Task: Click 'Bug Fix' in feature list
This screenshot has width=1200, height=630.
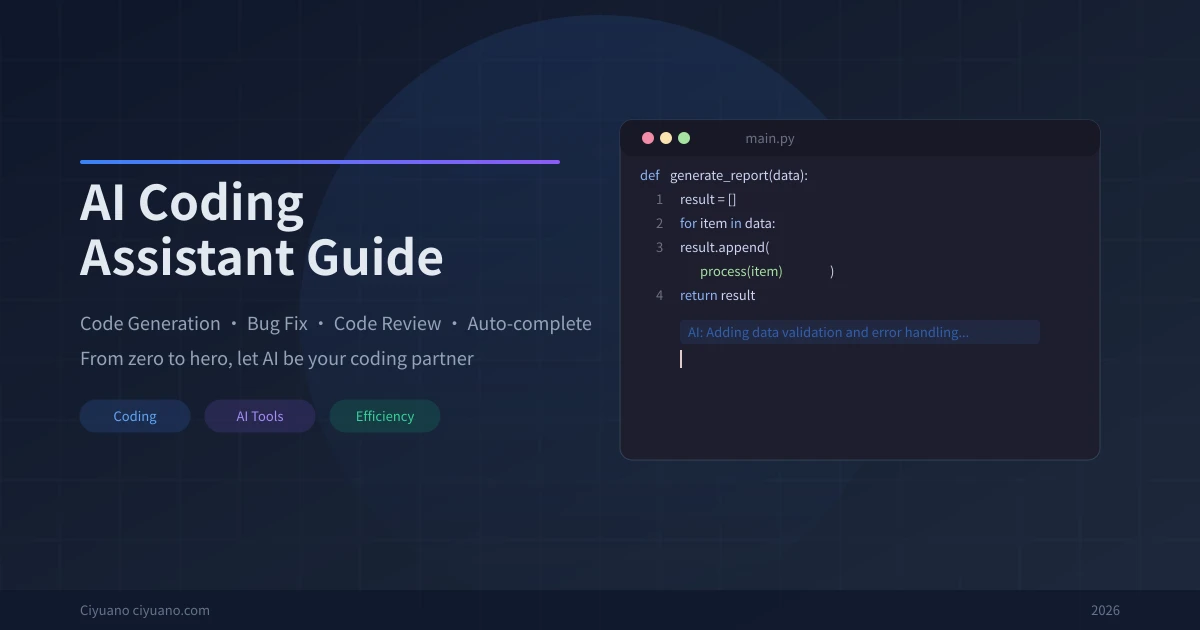Action: [277, 324]
